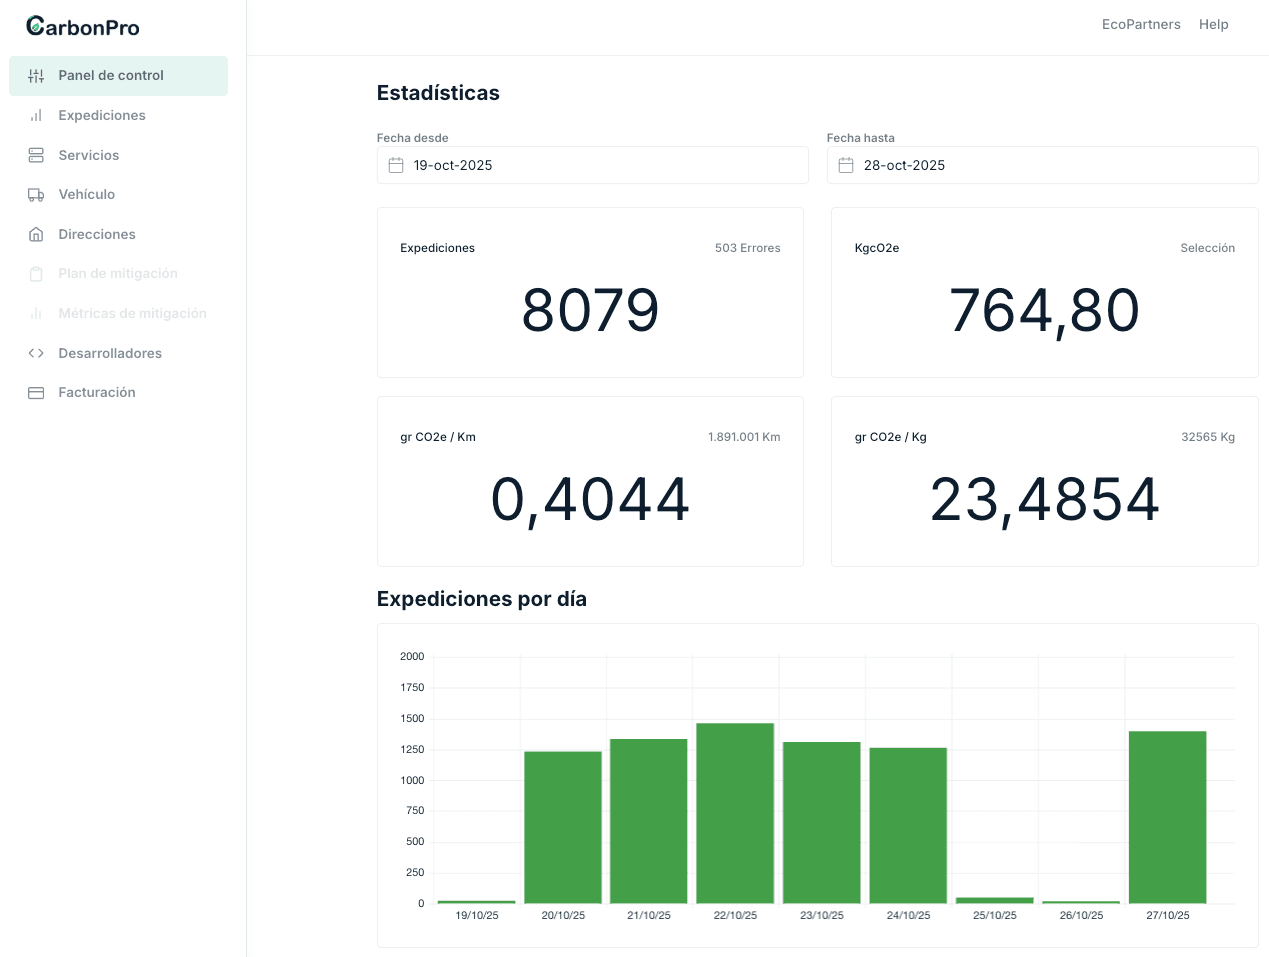Click the Servicios stacked icon in sidebar
The image size is (1269, 957).
[35, 155]
